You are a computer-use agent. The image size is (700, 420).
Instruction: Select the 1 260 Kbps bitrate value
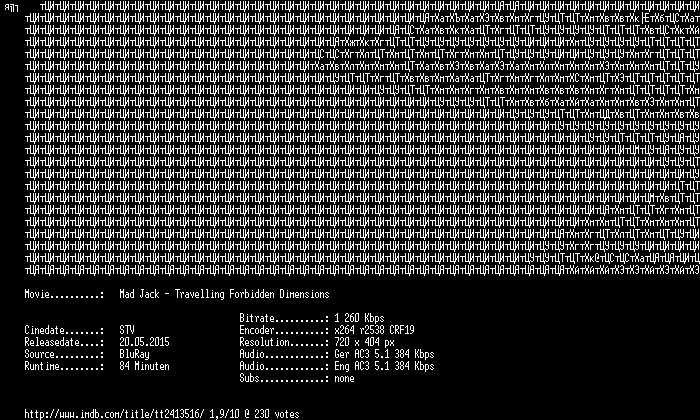pos(359,318)
